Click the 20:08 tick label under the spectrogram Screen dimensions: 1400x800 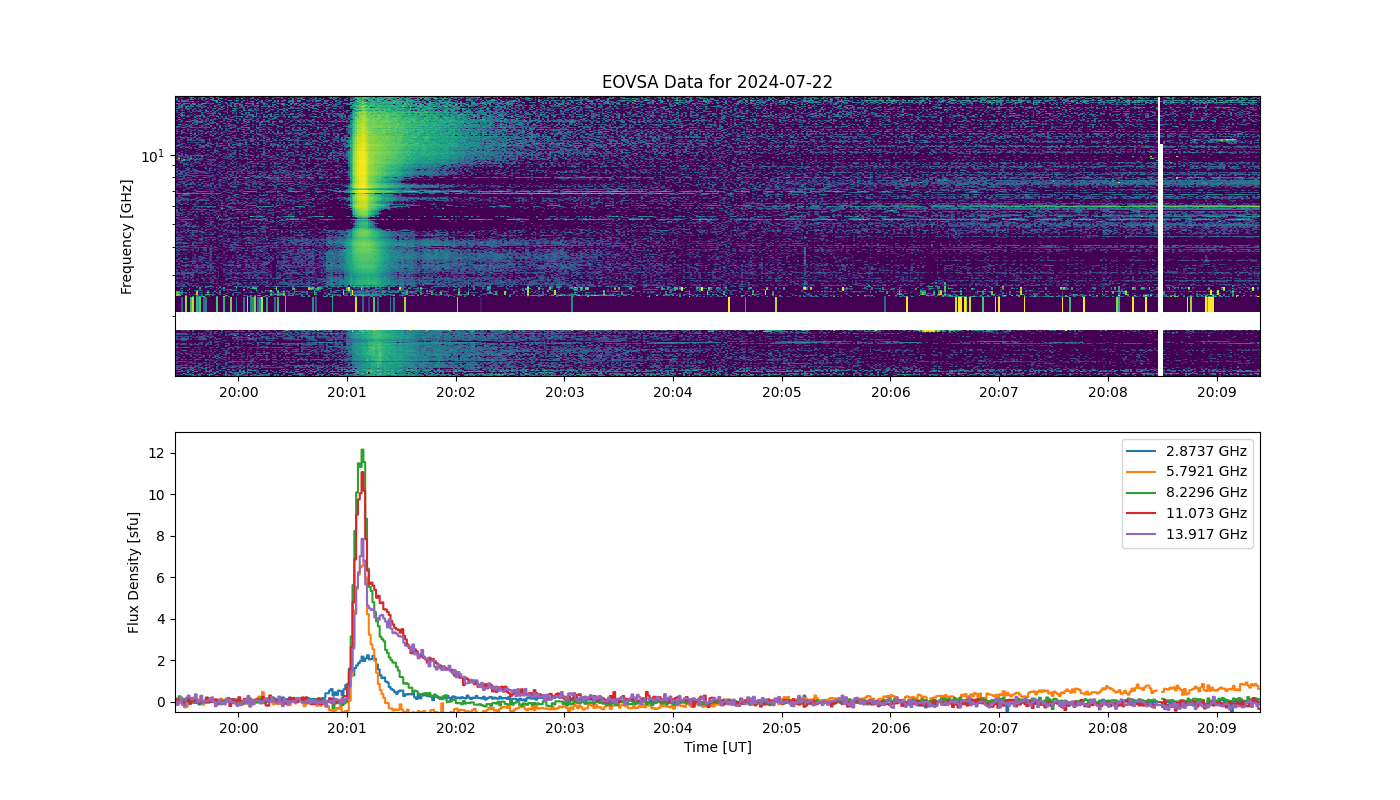point(1108,393)
